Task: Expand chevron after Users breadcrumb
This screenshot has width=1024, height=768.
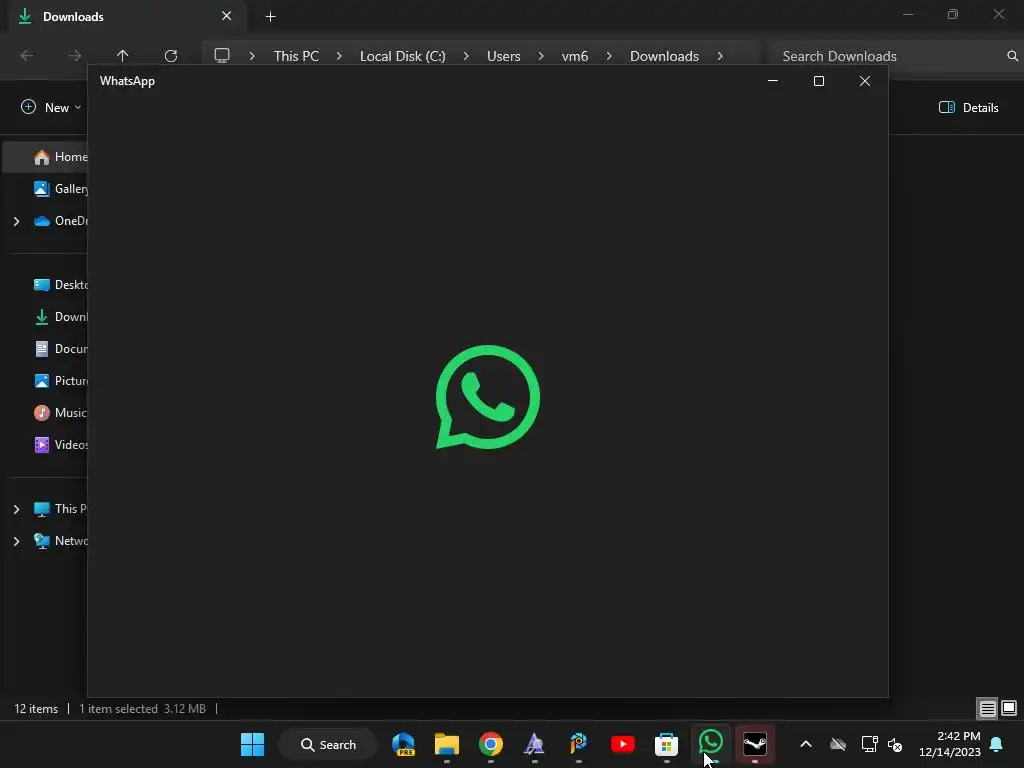Action: pyautogui.click(x=541, y=56)
